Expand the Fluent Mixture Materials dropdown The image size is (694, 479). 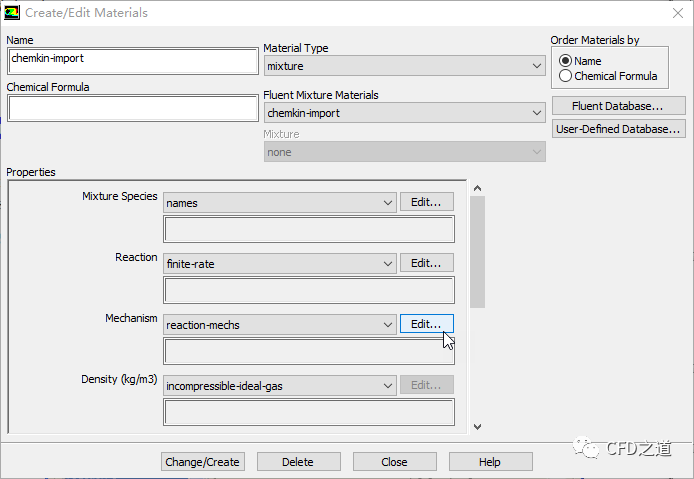[x=404, y=113]
